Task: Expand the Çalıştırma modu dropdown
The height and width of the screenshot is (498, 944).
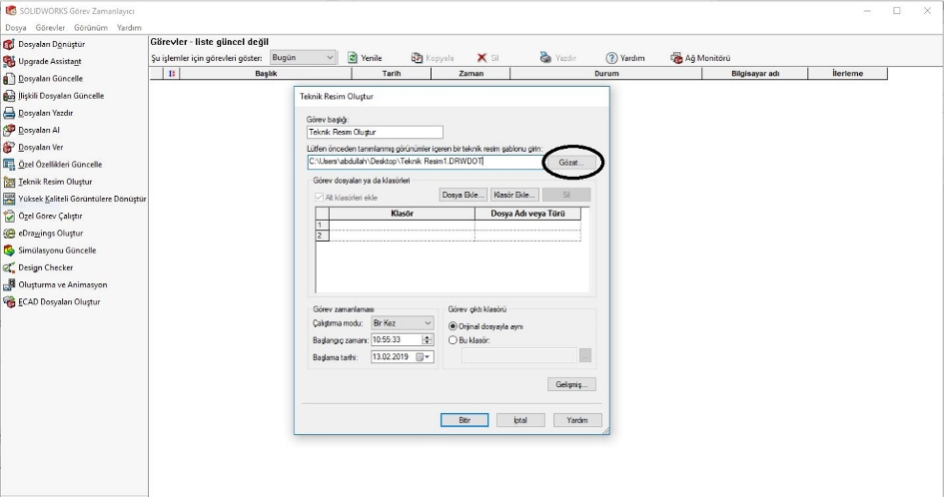Action: click(x=427, y=324)
